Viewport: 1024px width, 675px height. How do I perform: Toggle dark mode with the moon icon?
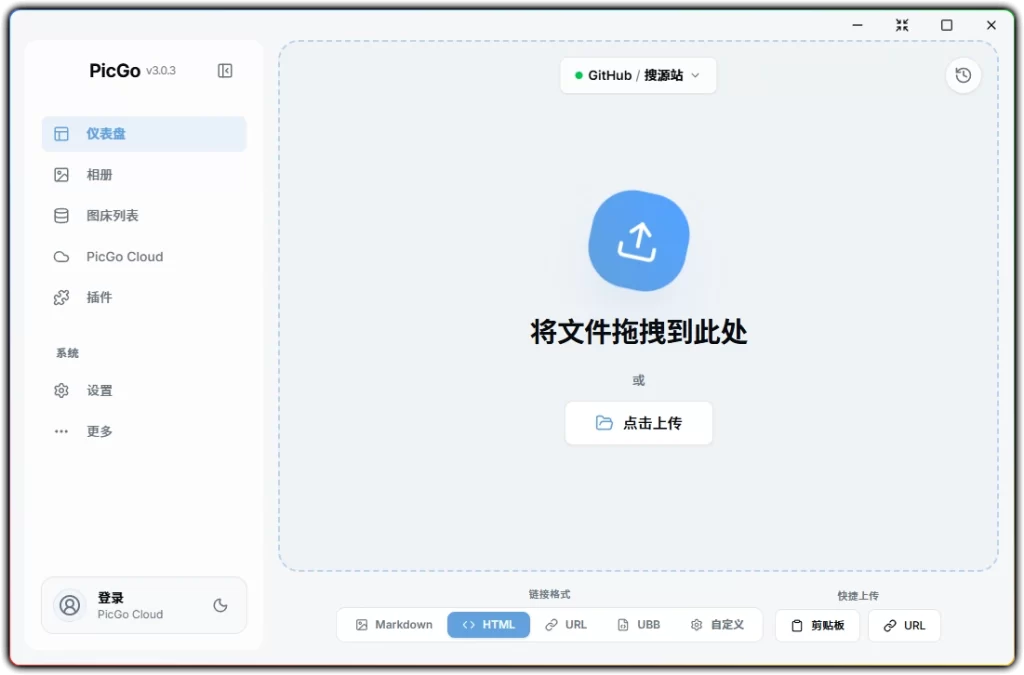tap(221, 605)
